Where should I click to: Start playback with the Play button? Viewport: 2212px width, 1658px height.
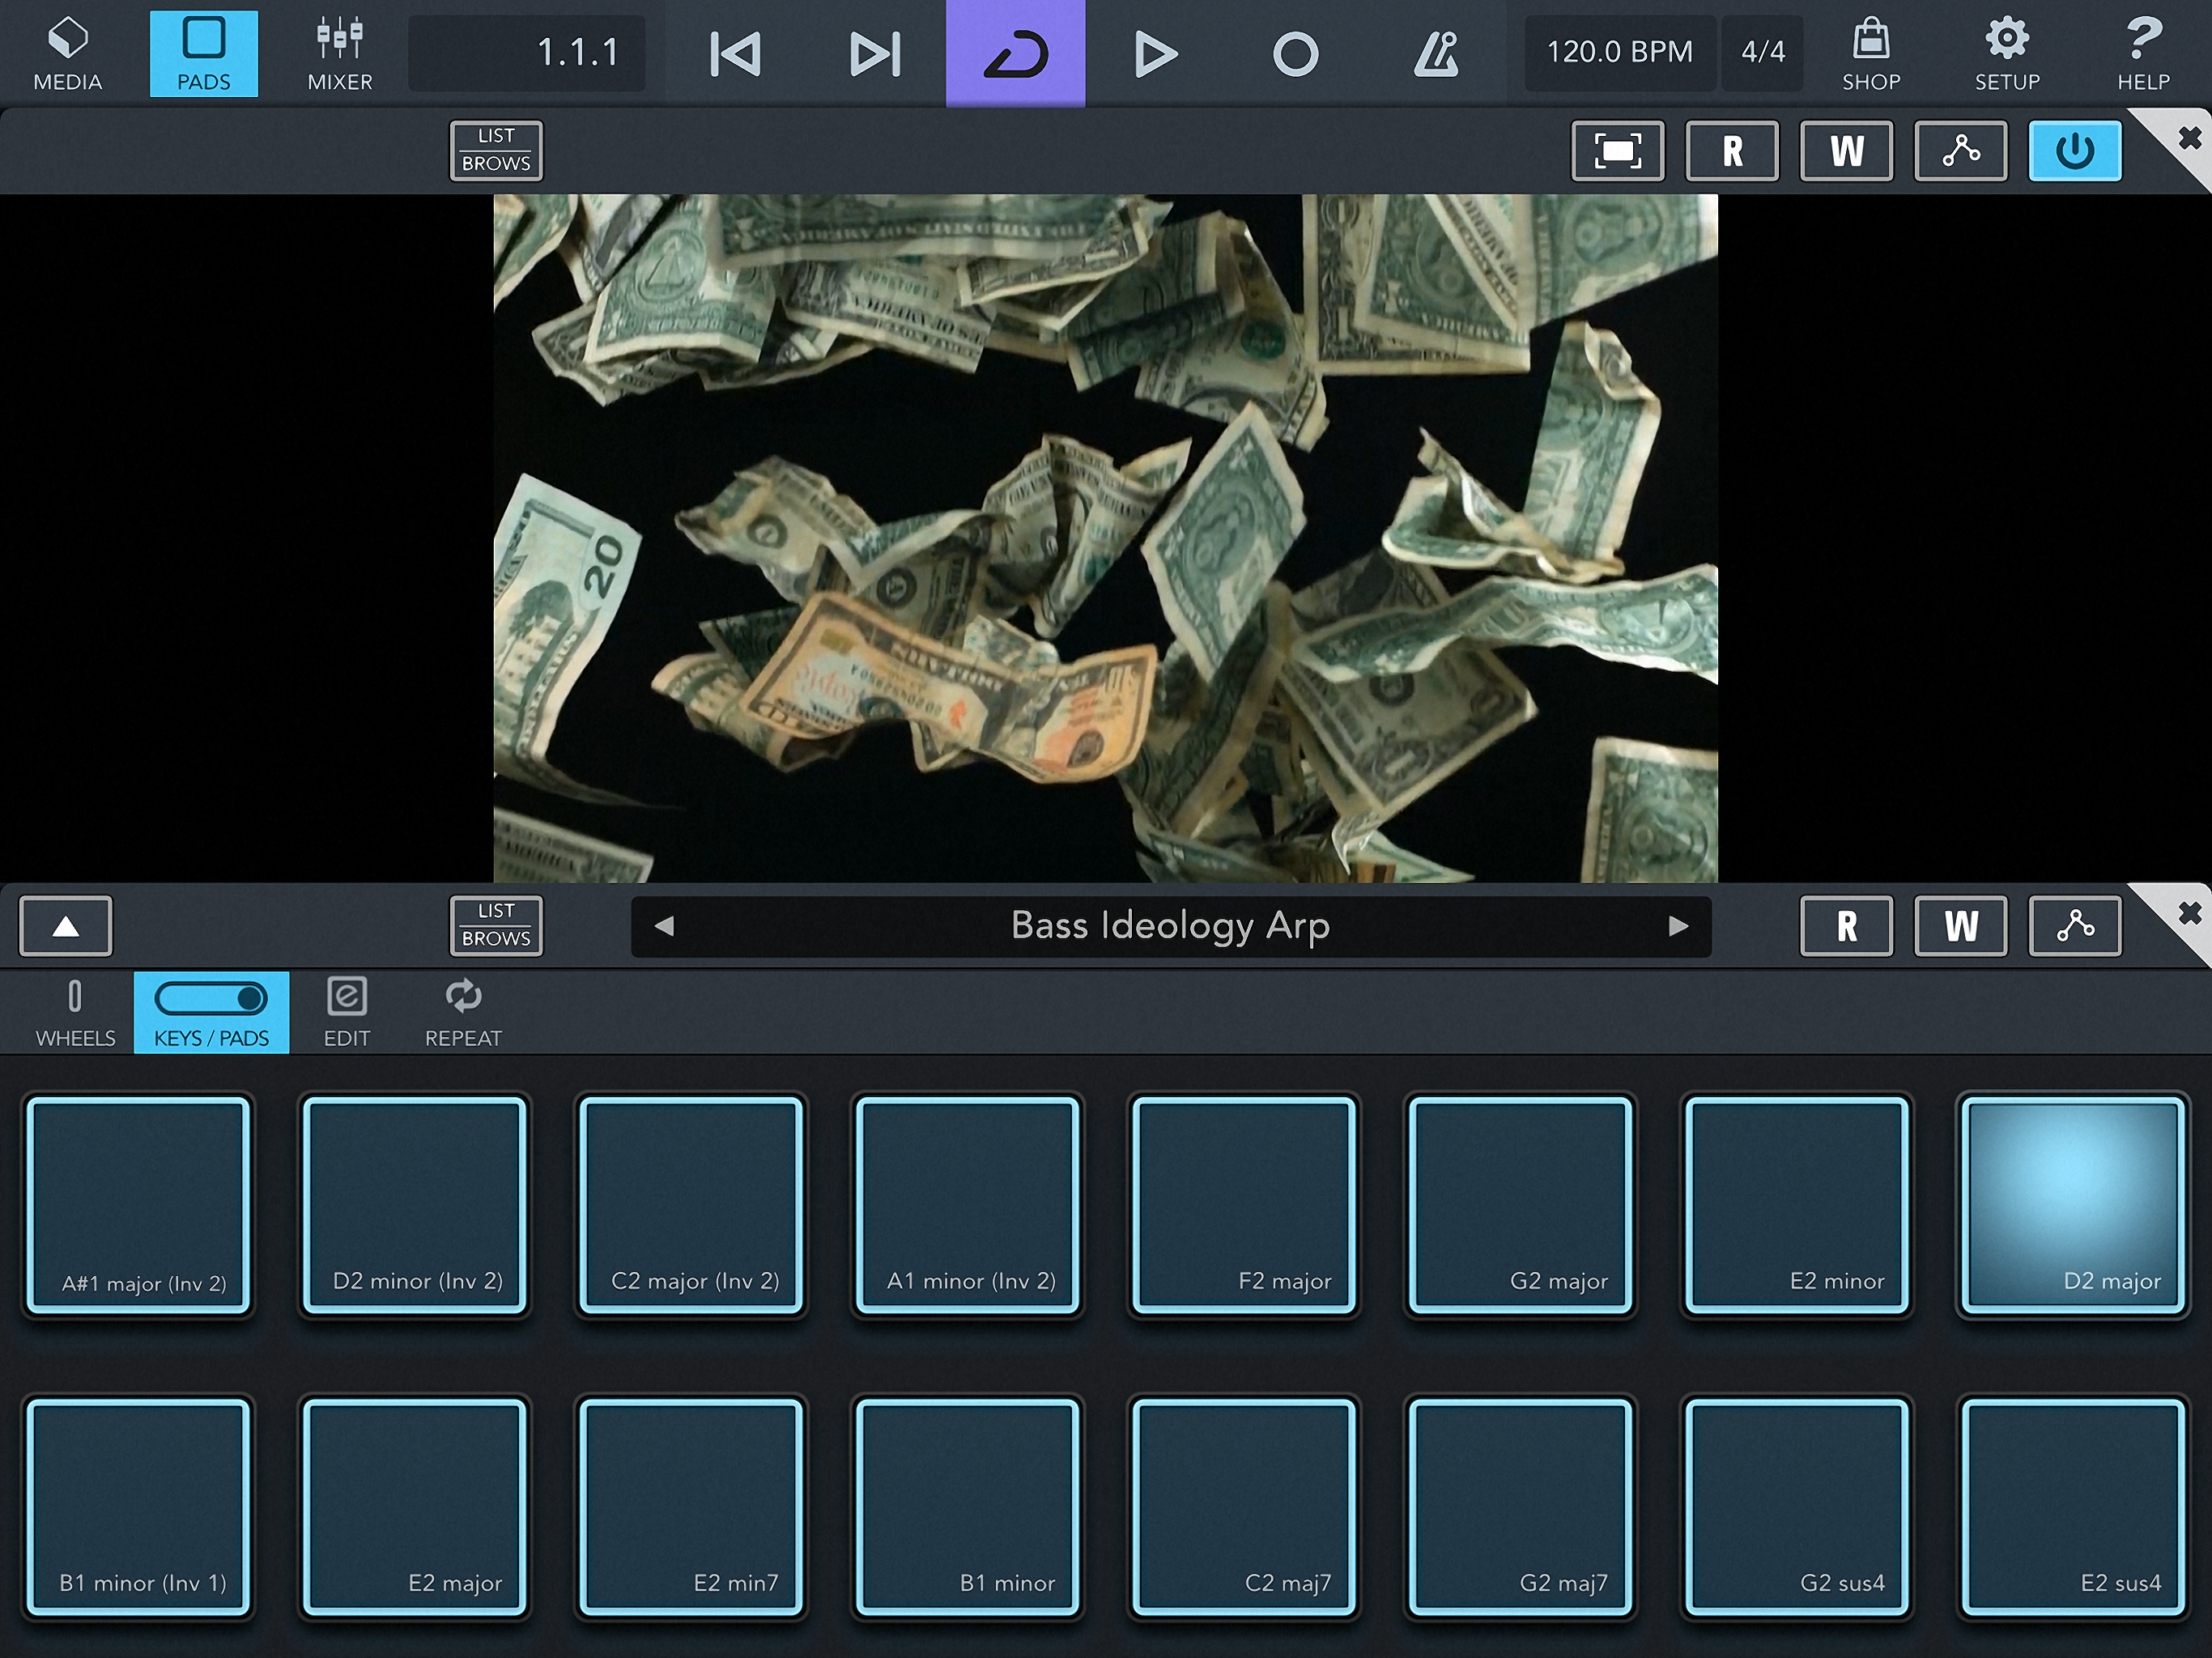click(x=1155, y=53)
